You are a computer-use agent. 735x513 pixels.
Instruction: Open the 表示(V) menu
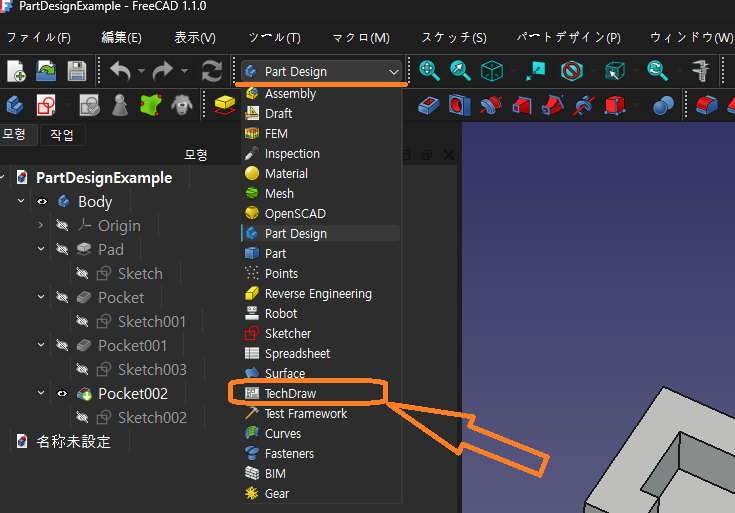point(195,38)
